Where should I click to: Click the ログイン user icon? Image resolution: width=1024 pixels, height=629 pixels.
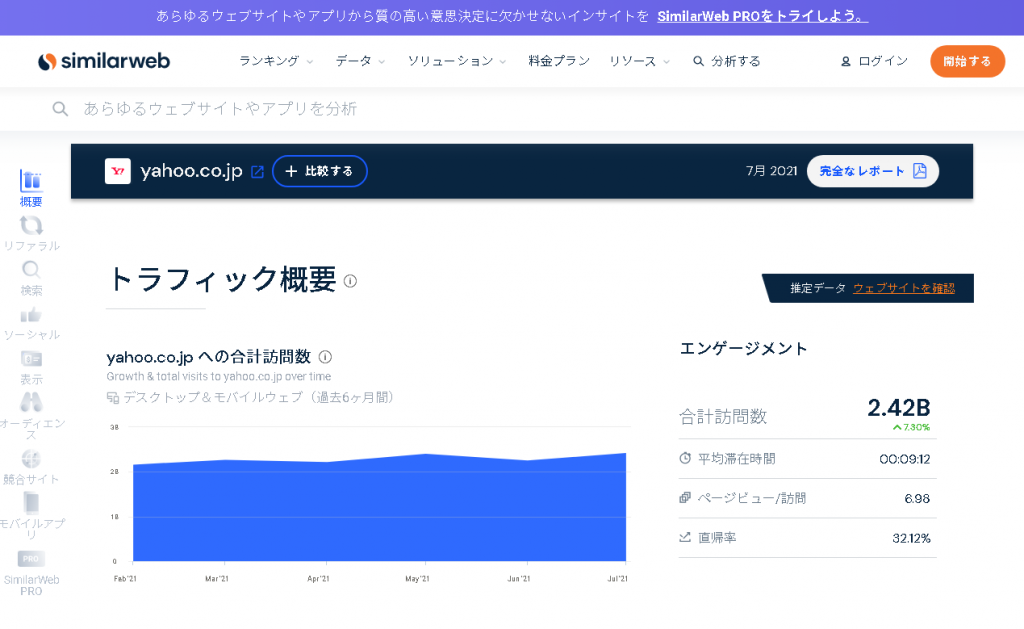pos(846,61)
